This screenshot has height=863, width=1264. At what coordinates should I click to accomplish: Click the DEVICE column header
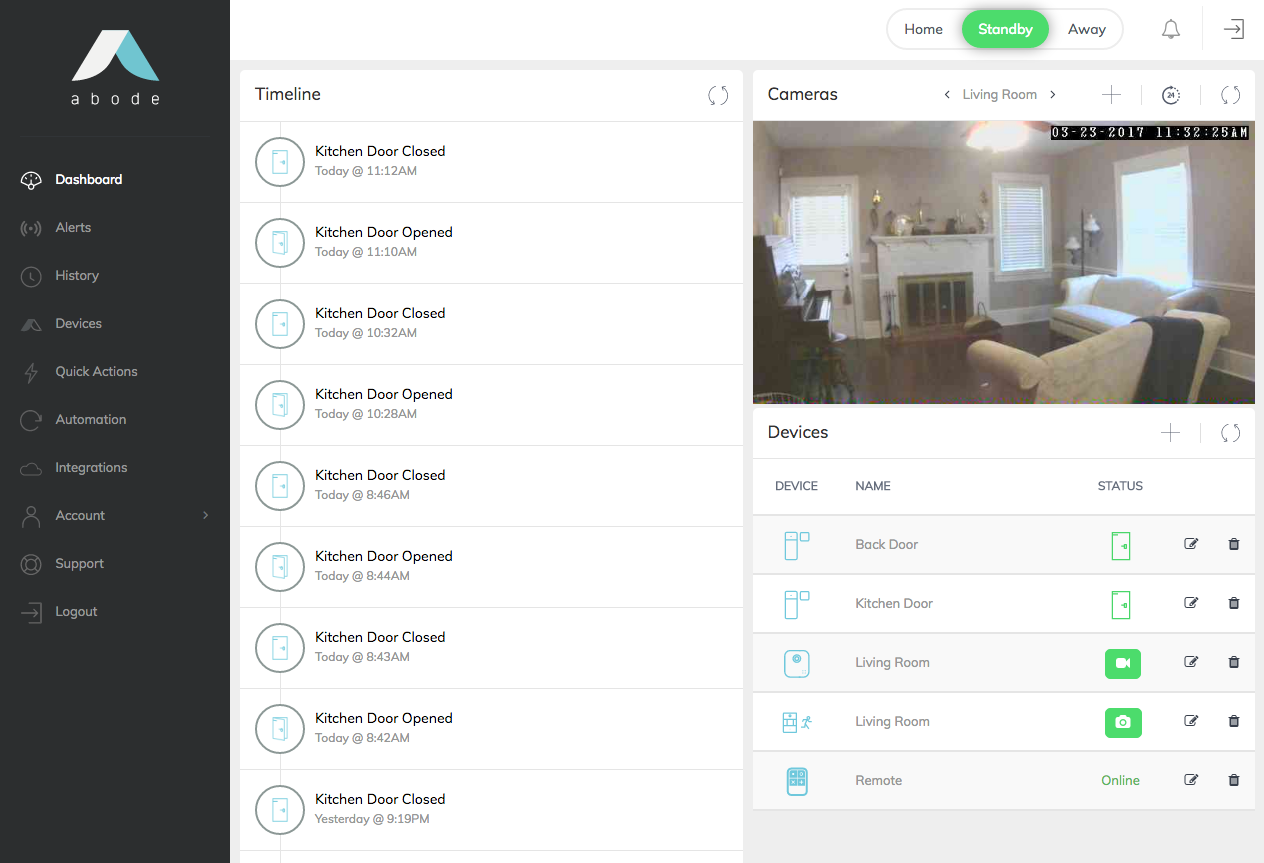pos(796,487)
